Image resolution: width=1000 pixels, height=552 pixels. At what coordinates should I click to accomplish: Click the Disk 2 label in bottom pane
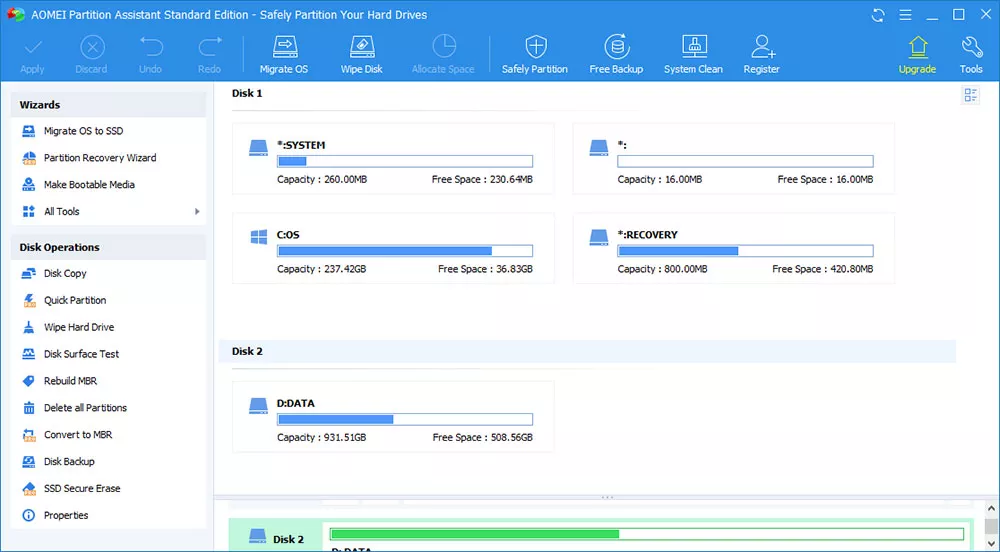(288, 539)
